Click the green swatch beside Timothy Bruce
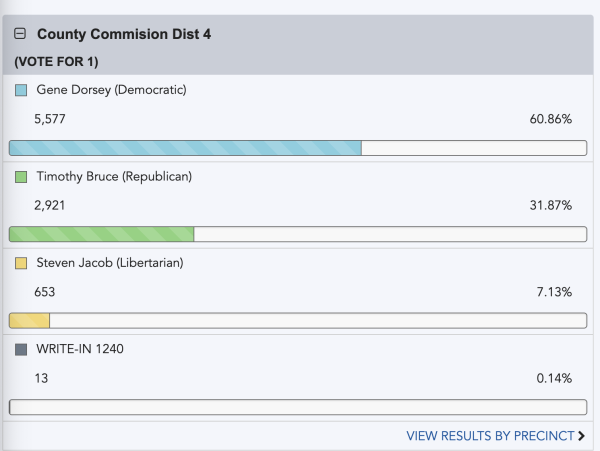 coord(21,177)
